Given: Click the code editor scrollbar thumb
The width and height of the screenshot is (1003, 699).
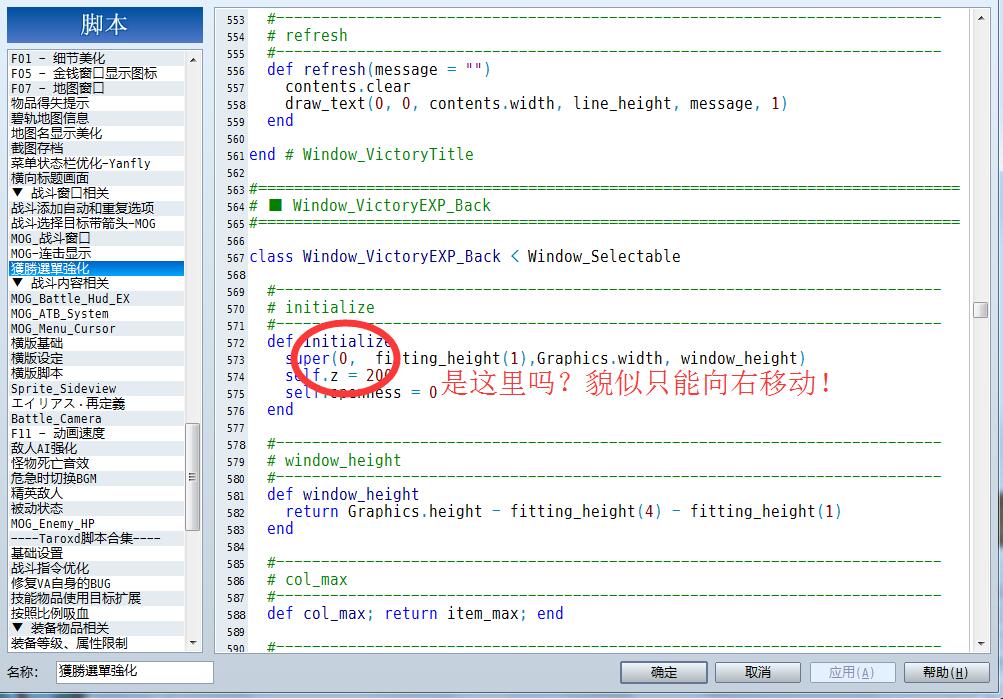Looking at the screenshot, I should click(x=981, y=310).
